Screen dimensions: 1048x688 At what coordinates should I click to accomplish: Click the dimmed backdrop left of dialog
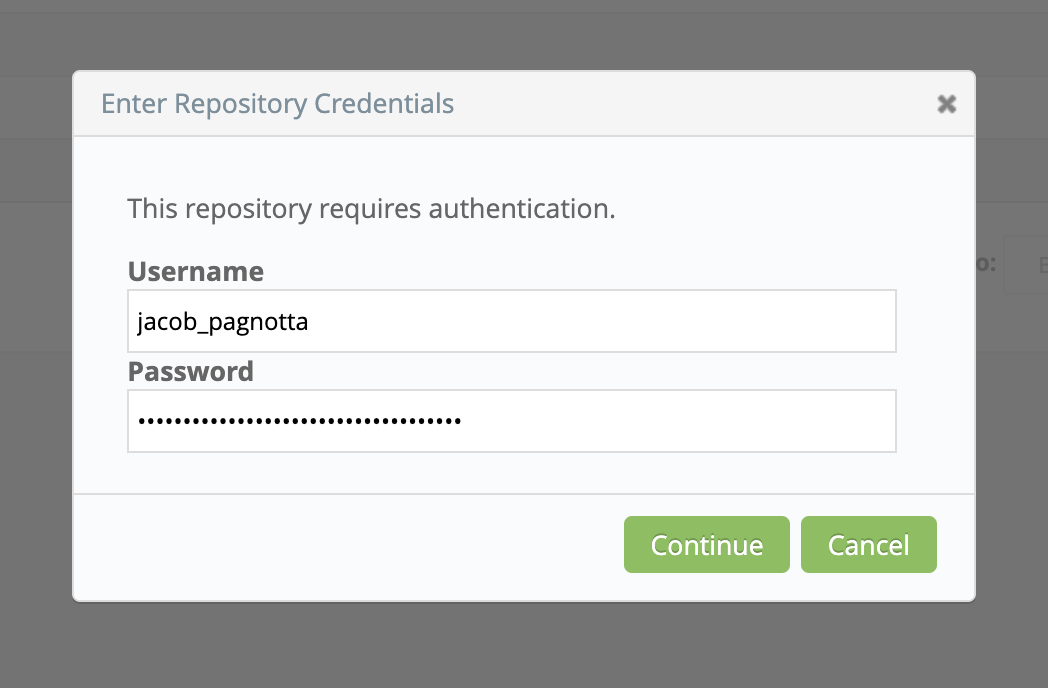[x=36, y=400]
